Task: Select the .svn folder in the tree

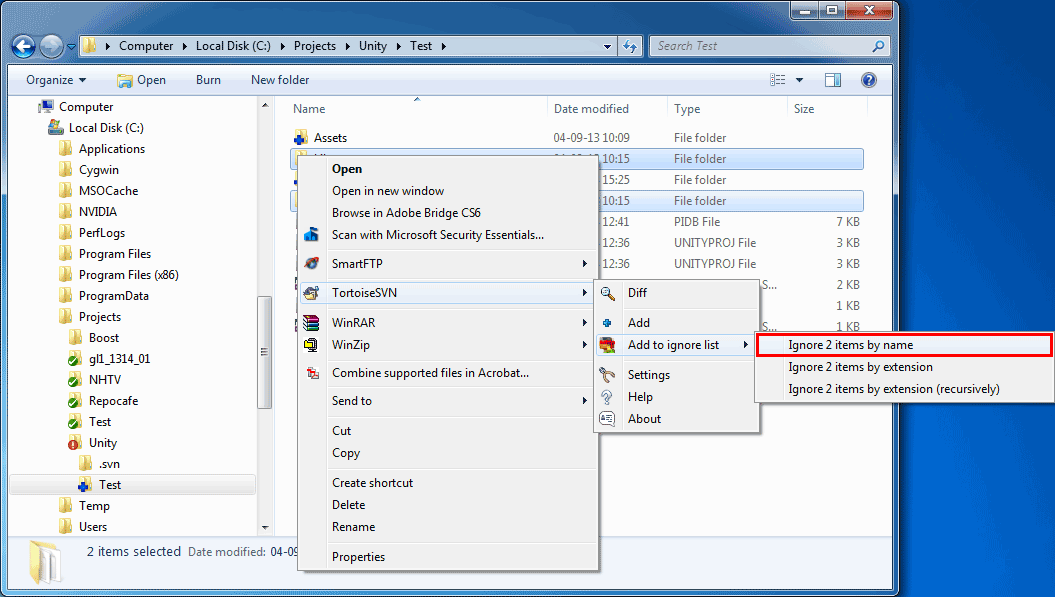Action: (x=109, y=464)
